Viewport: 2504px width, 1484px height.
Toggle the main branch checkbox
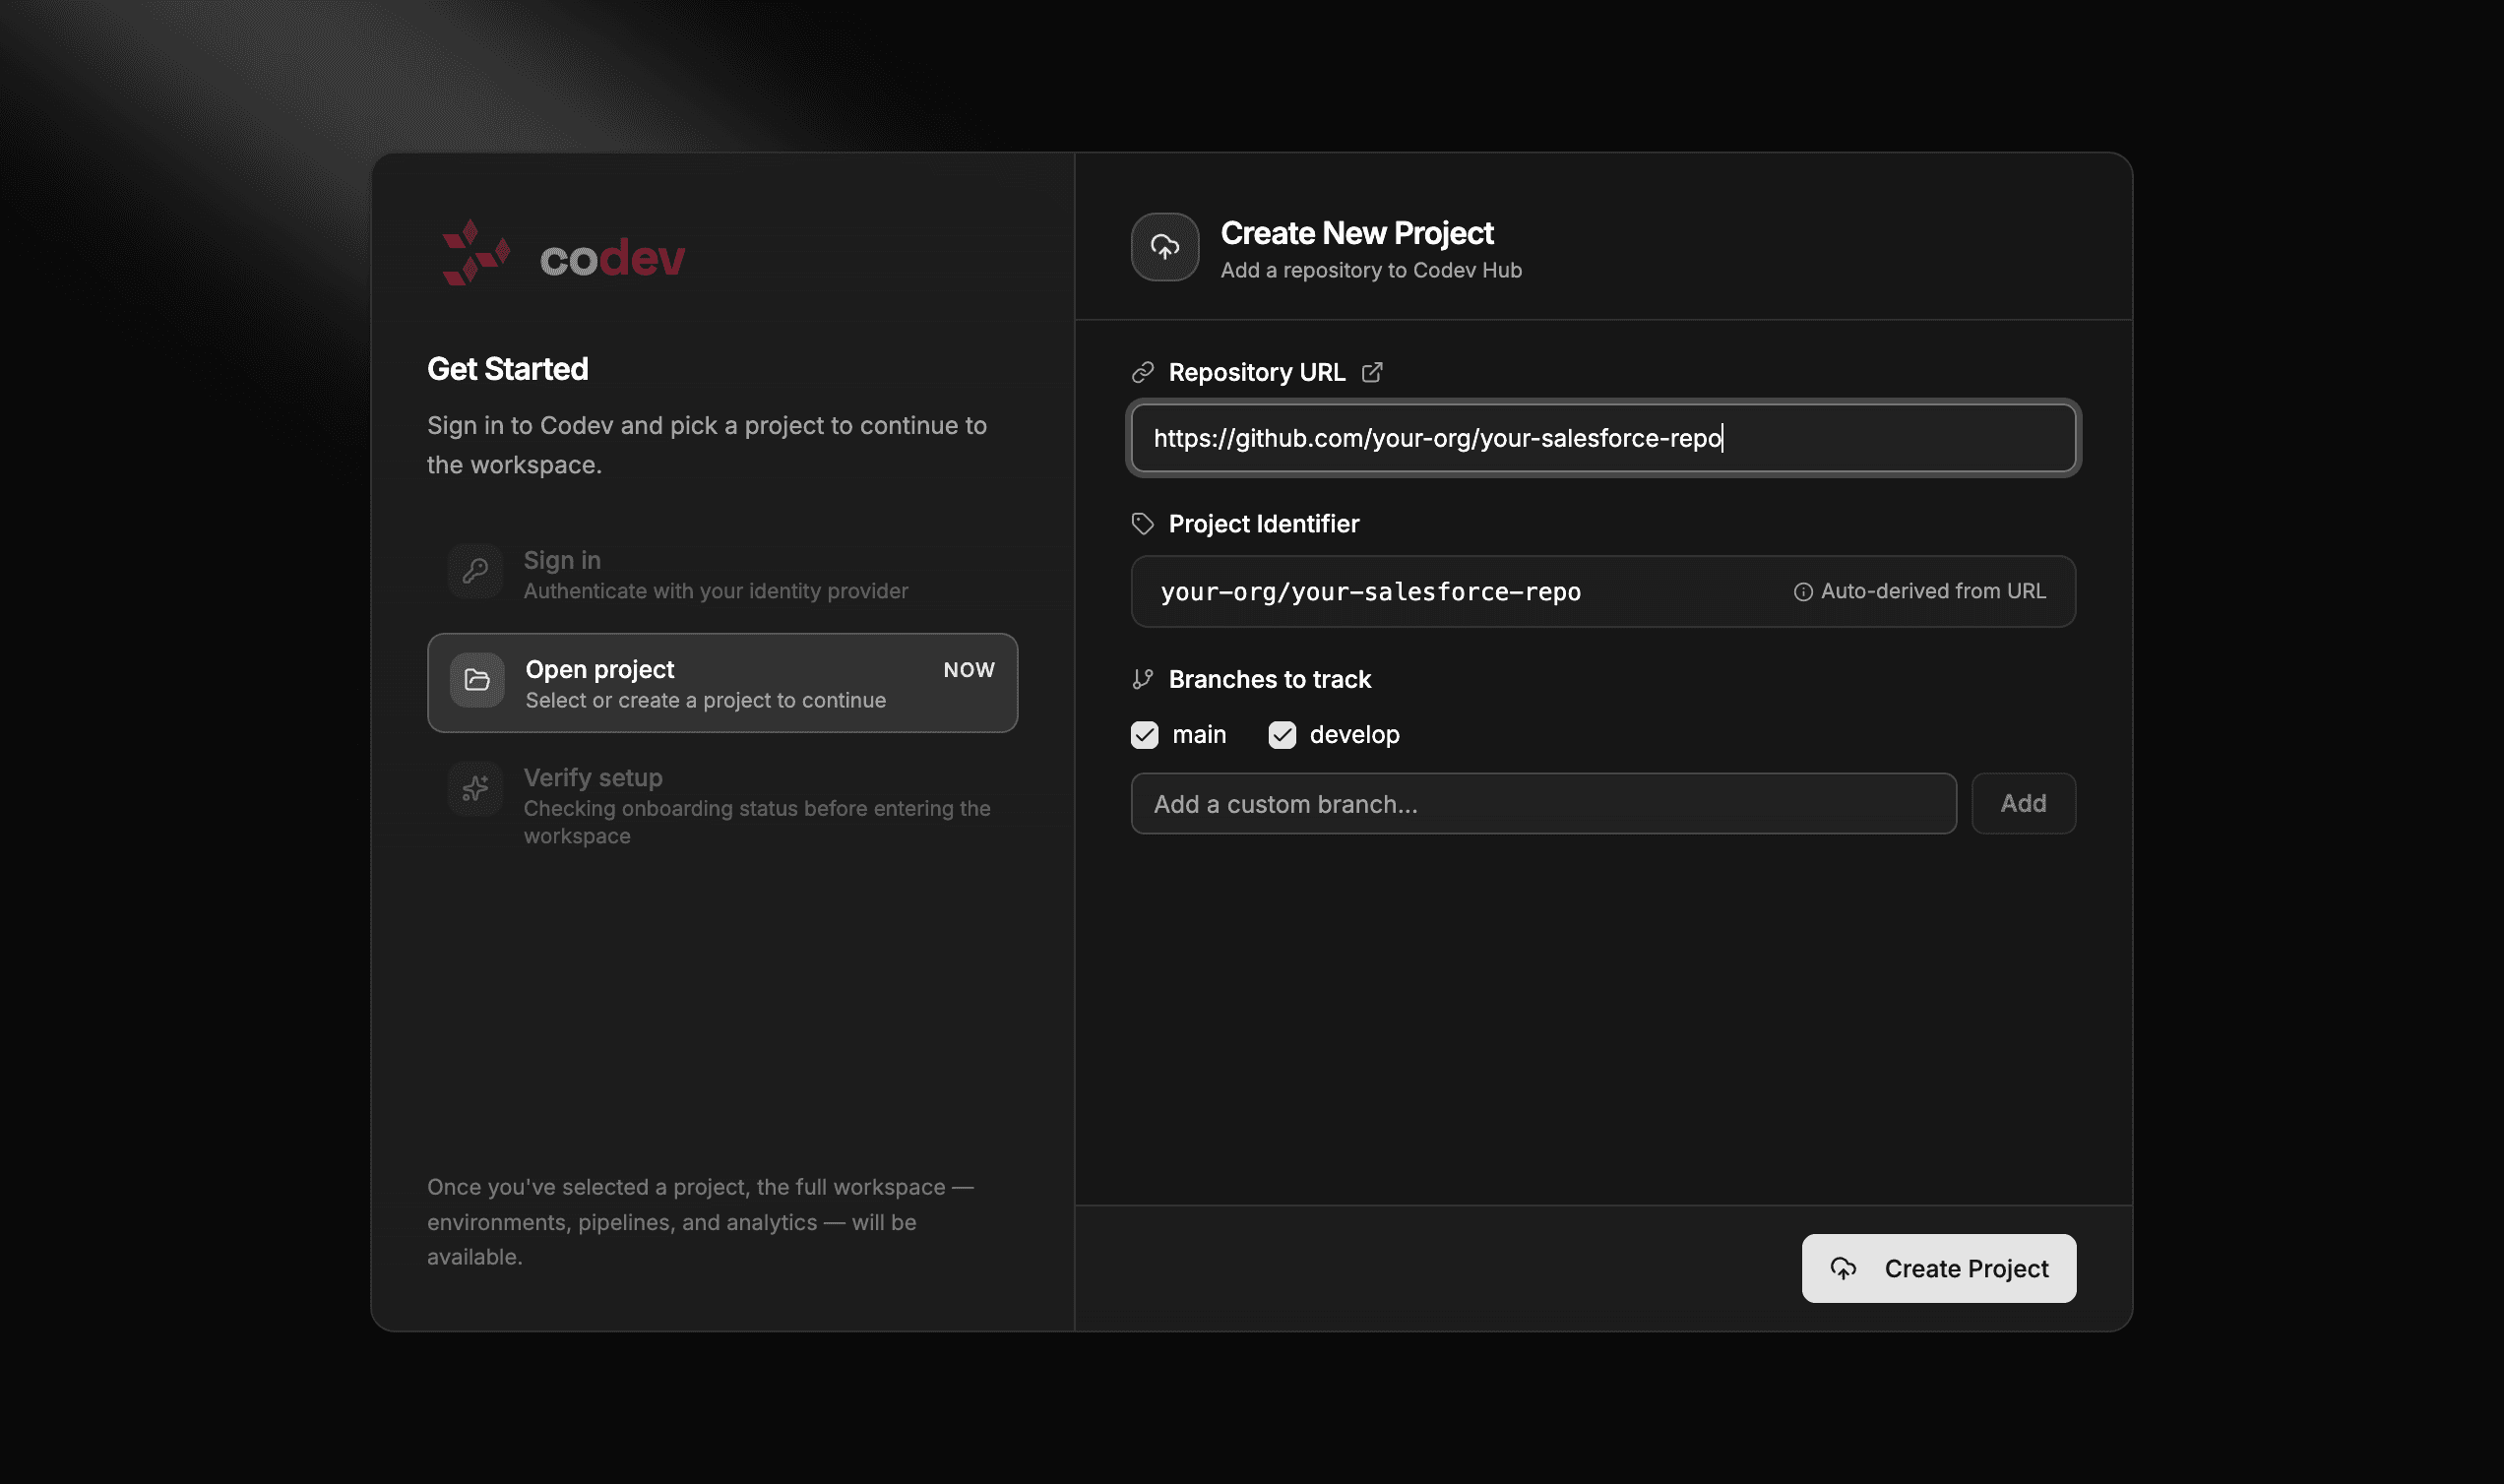1144,735
